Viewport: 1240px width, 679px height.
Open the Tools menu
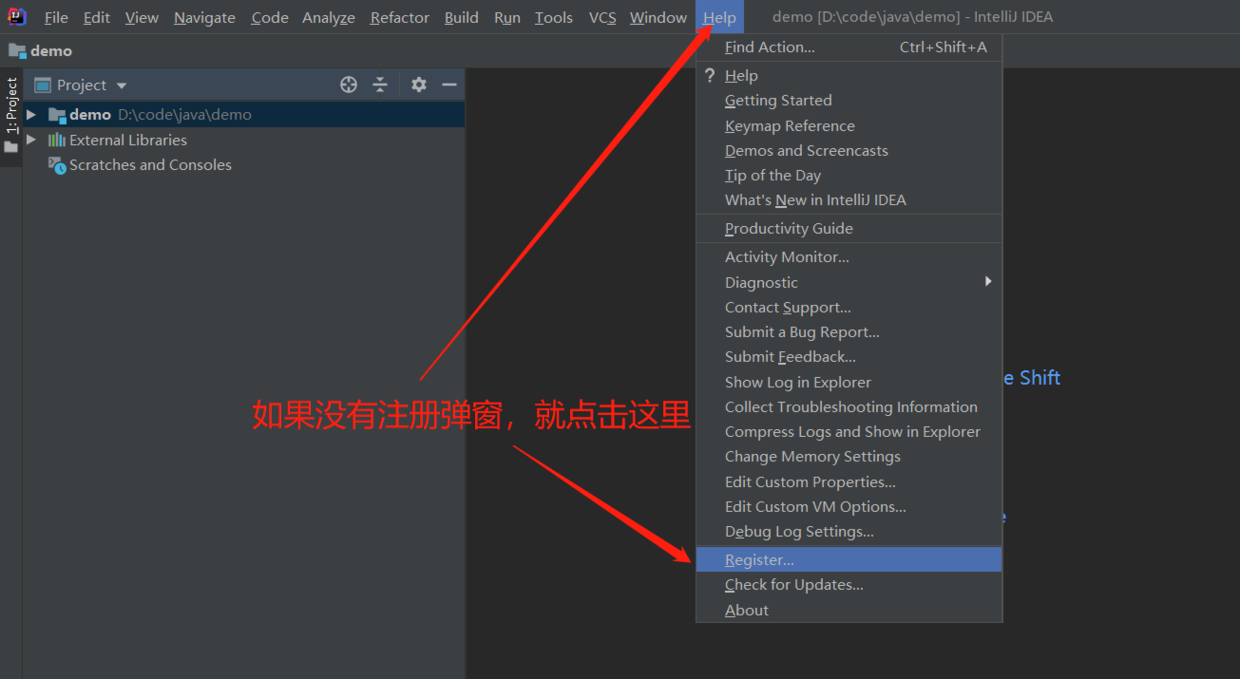click(x=554, y=17)
